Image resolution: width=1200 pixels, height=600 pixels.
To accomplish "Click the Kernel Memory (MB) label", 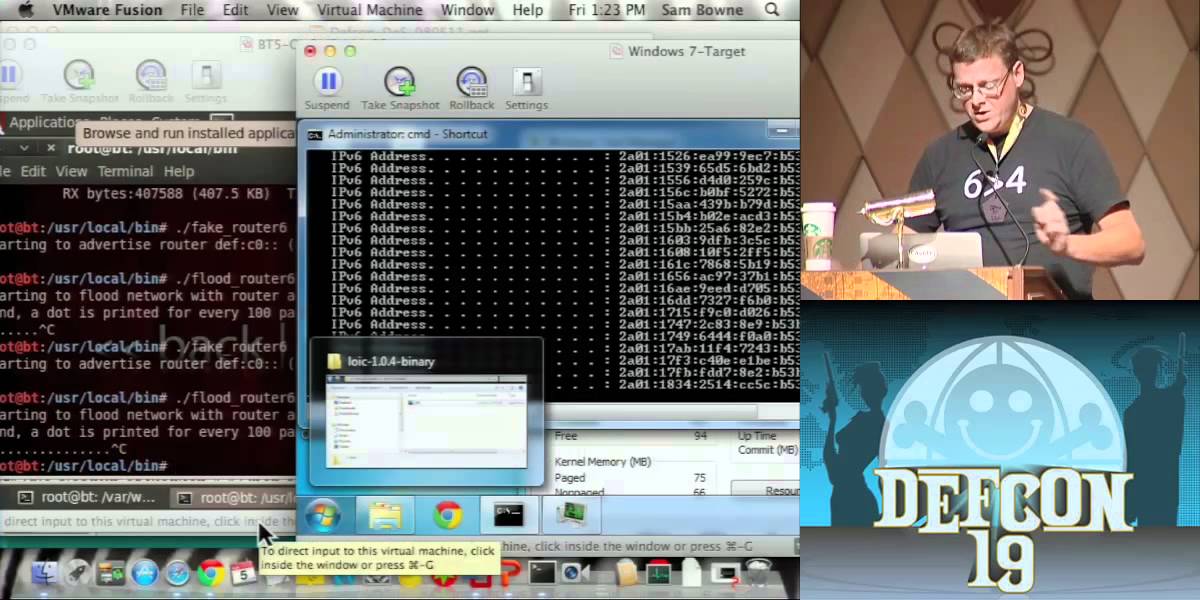I will (603, 462).
